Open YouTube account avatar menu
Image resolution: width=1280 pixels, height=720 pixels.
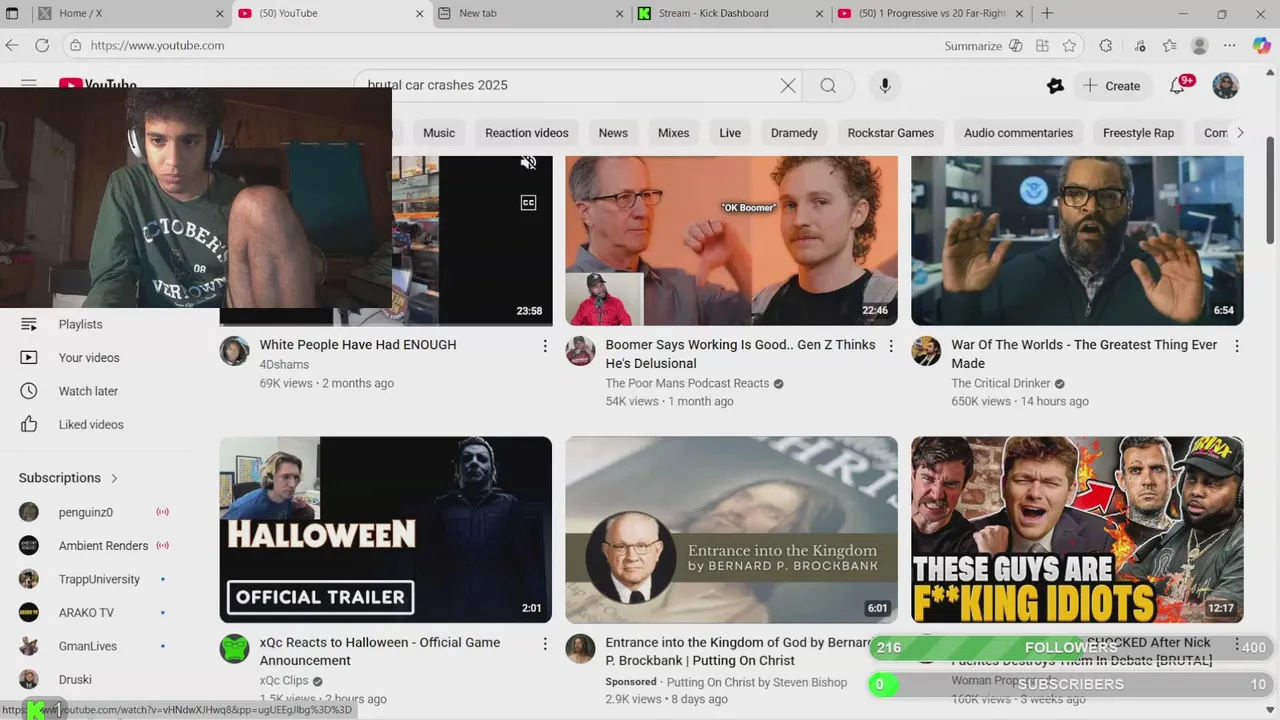tap(1225, 85)
